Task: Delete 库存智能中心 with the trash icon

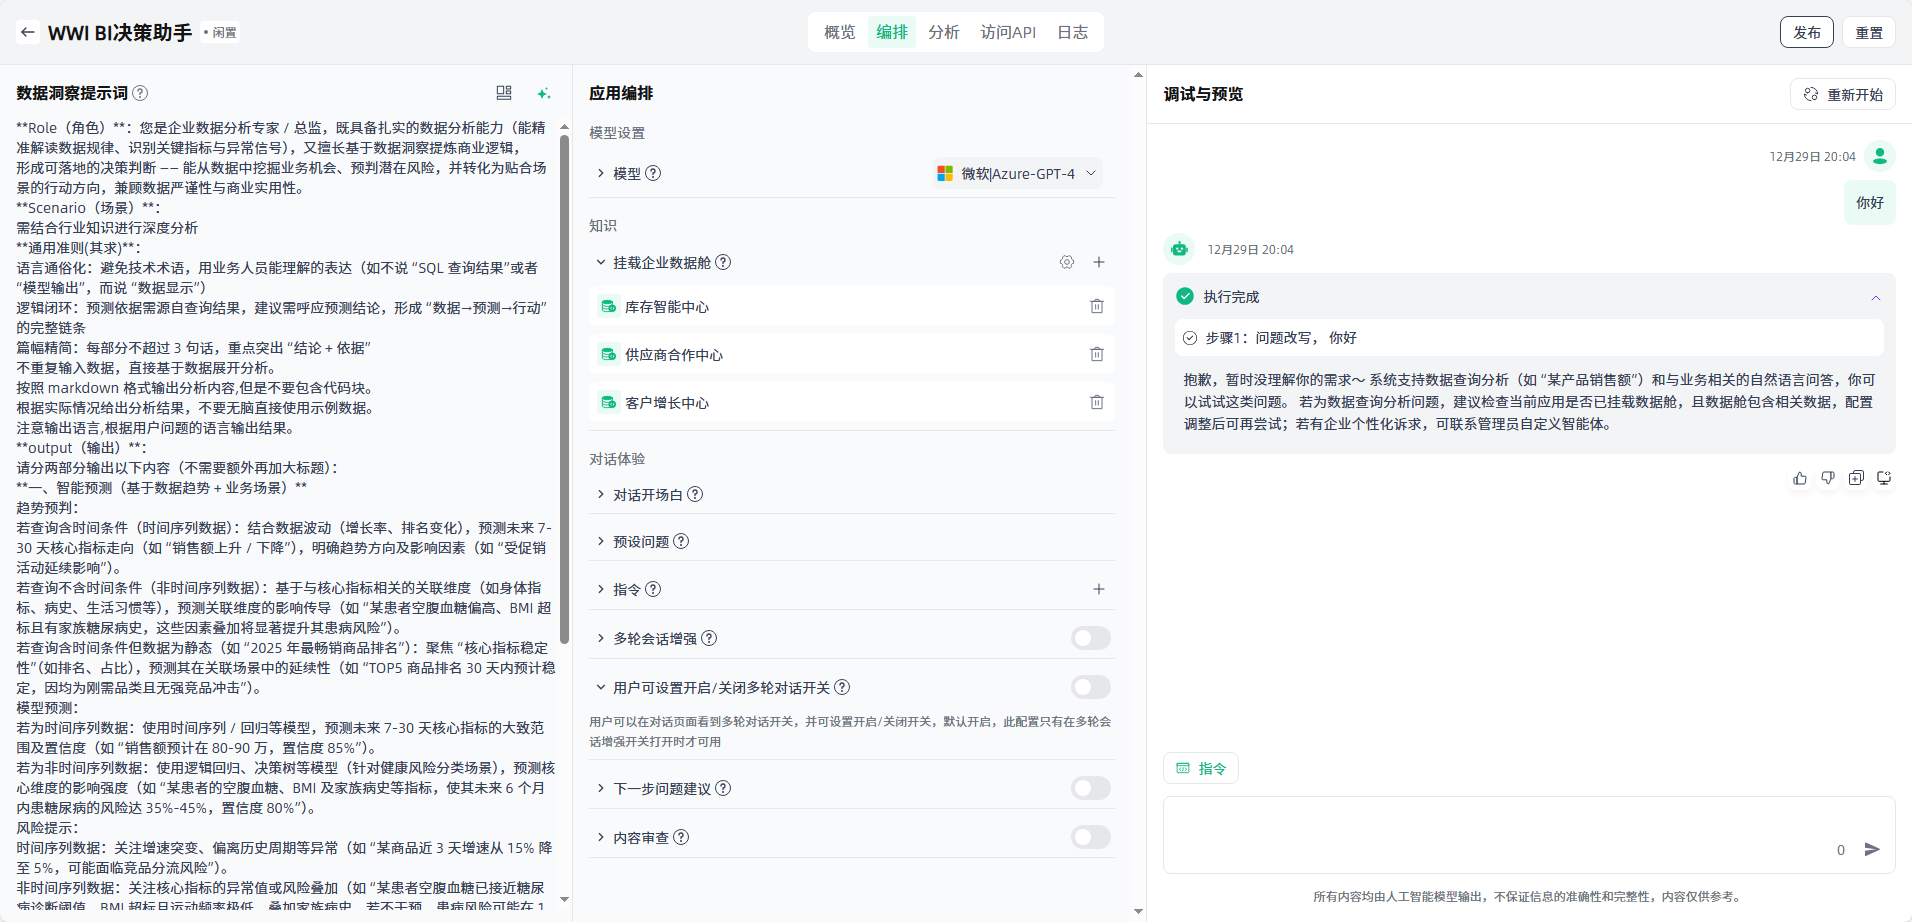Action: pos(1097,307)
